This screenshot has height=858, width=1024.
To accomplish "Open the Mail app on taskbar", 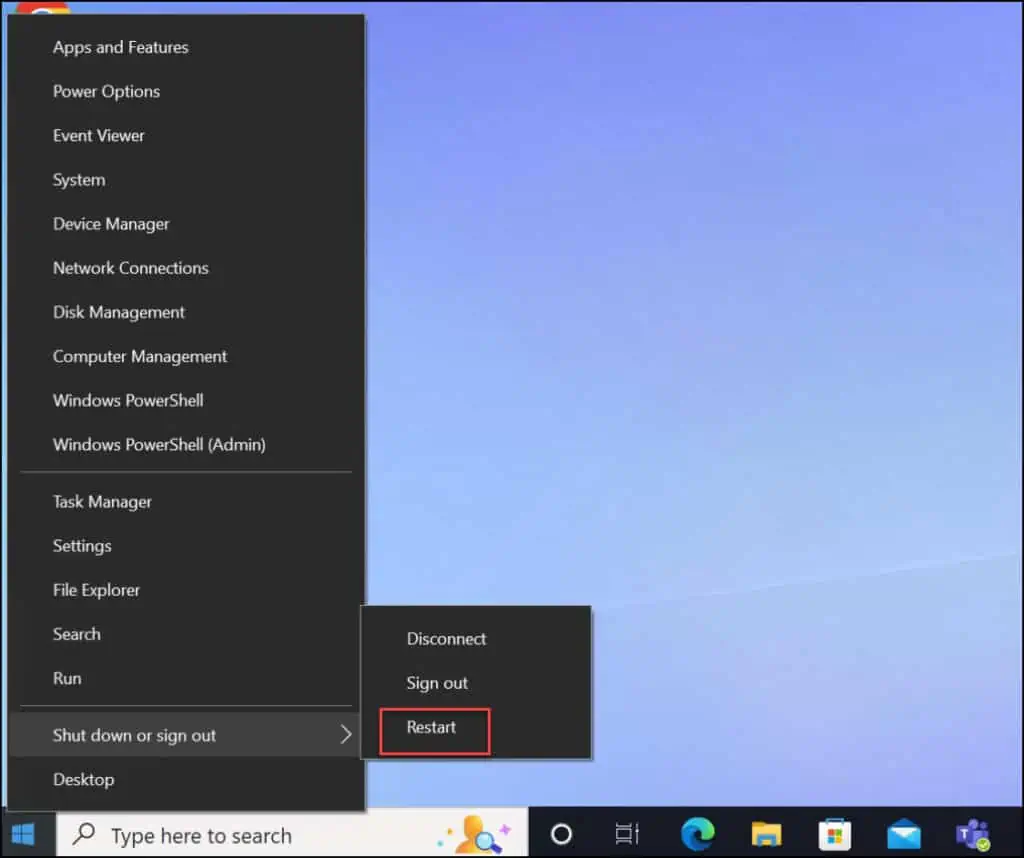I will coord(904,834).
